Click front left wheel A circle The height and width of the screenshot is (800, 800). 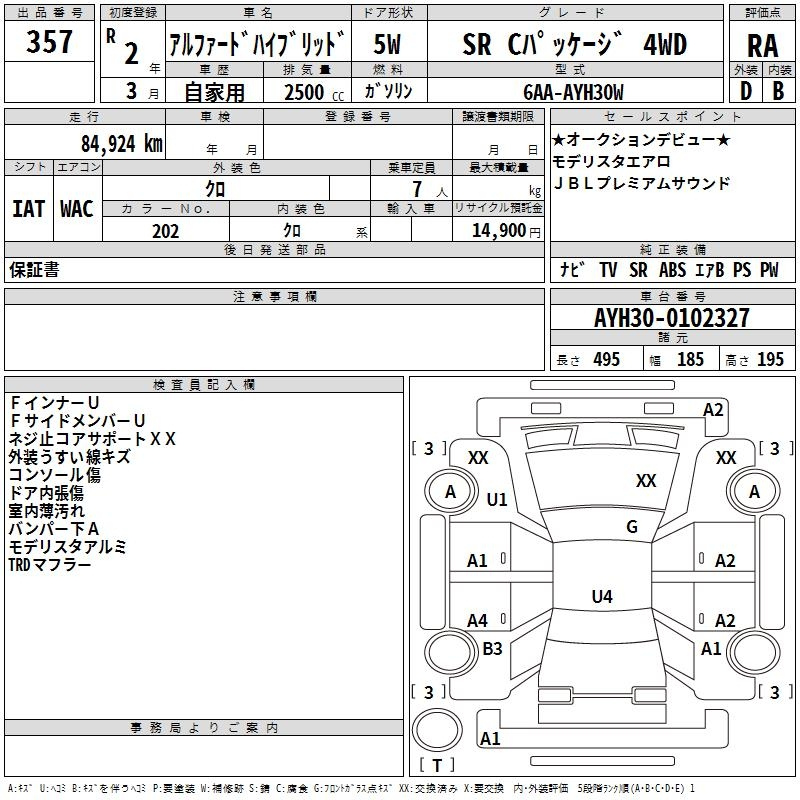click(x=450, y=492)
